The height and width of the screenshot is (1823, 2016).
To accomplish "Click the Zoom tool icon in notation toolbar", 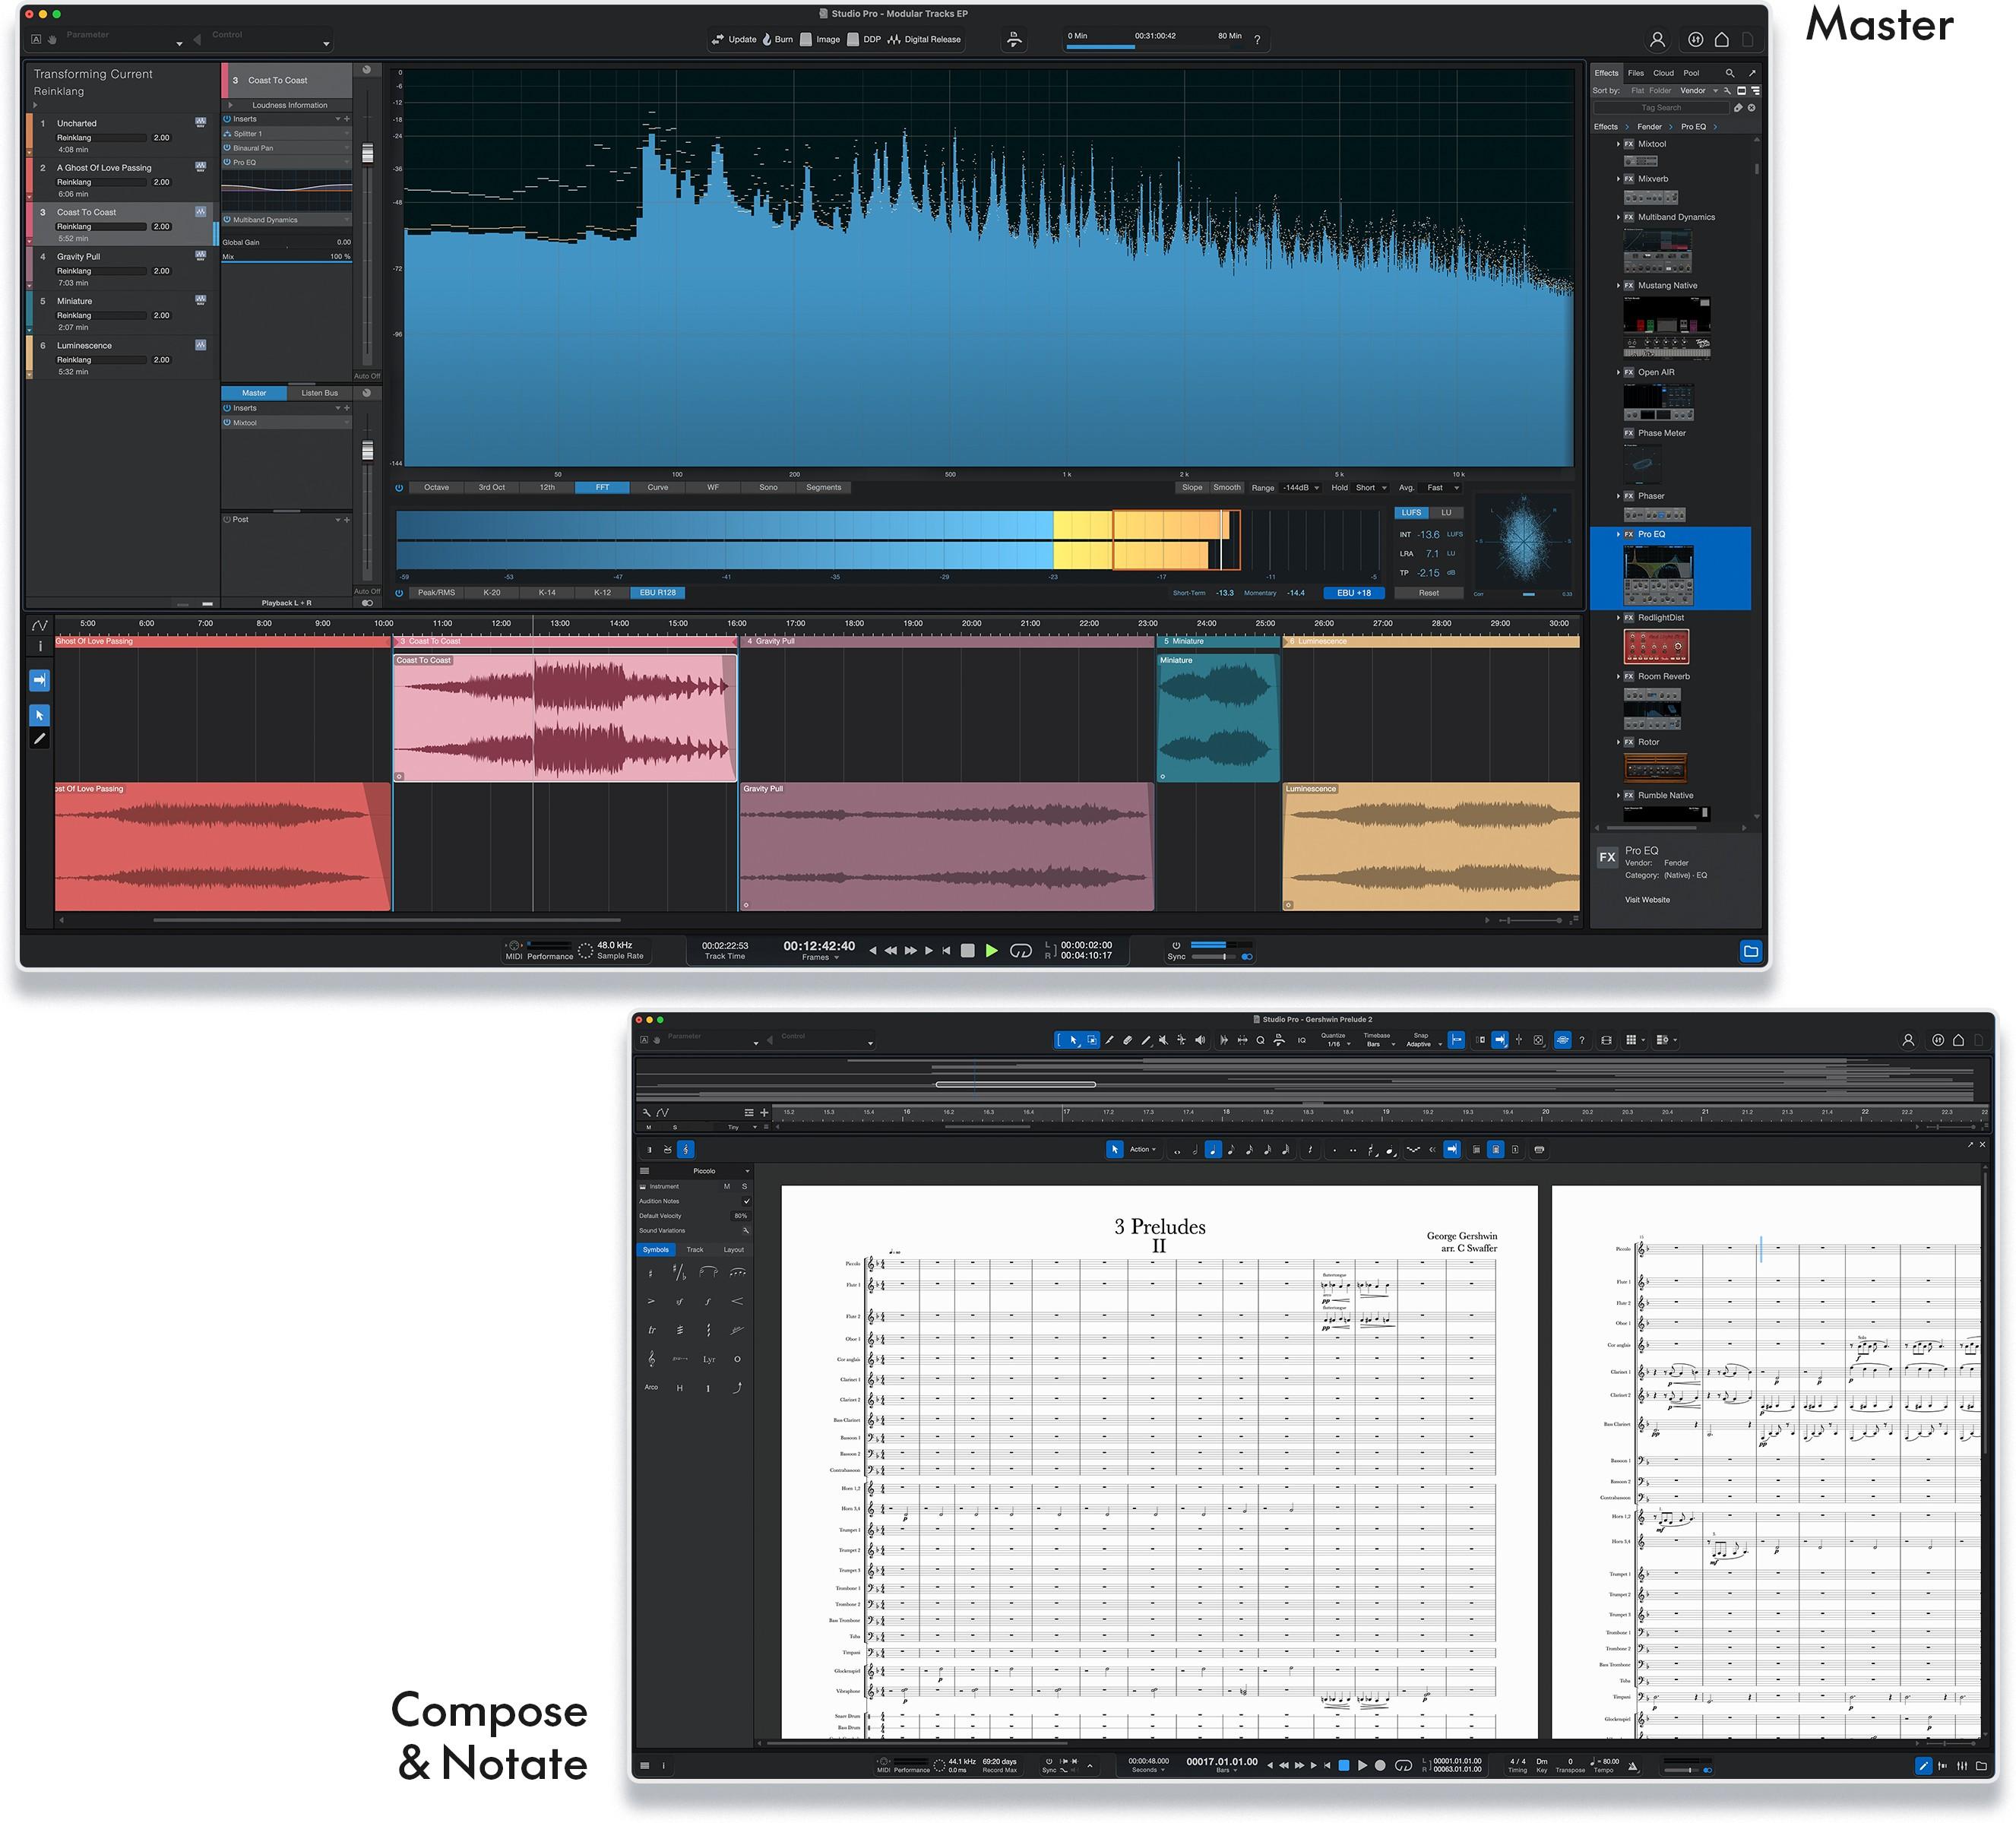I will point(1261,1042).
